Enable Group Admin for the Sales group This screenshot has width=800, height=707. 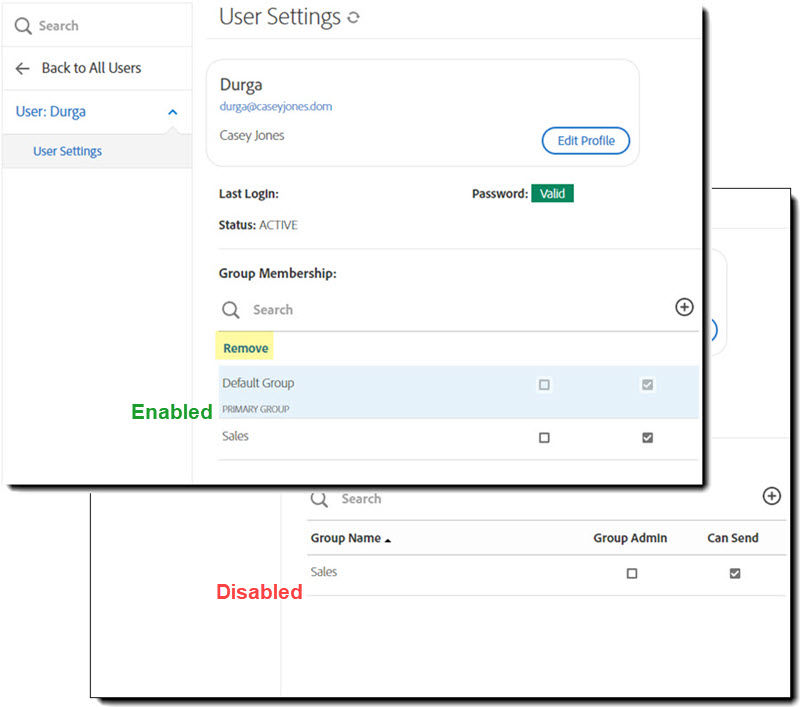point(544,437)
